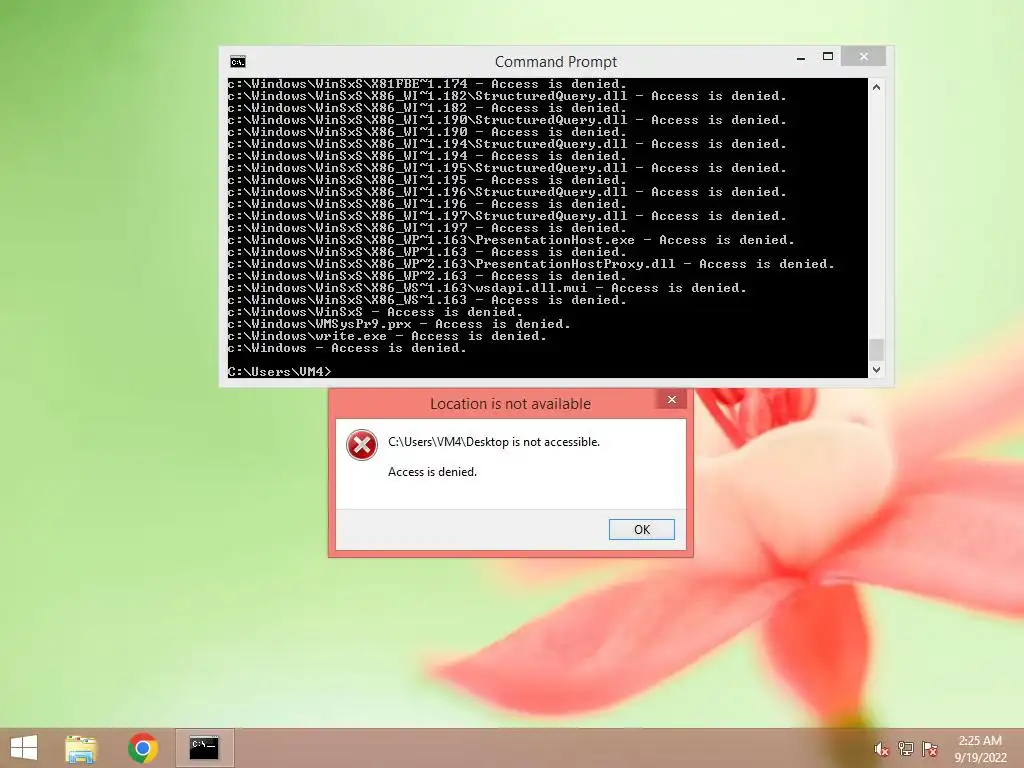Click the PresentationHost.exe access denied line

[x=511, y=240]
